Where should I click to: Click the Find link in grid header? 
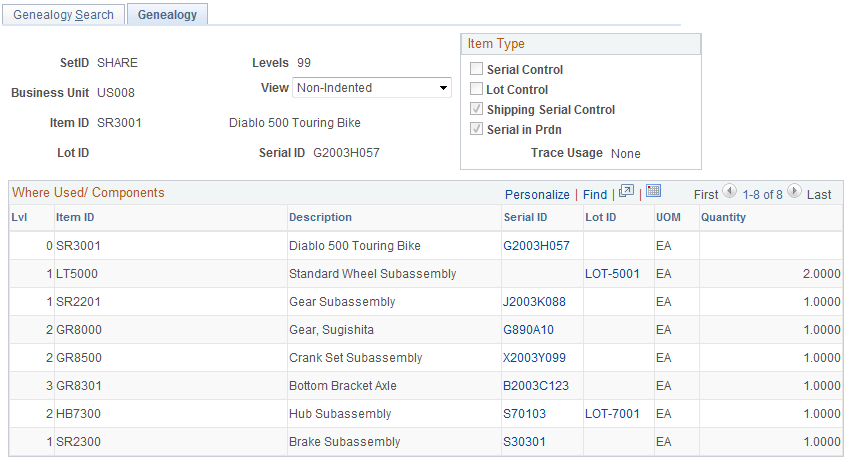[595, 195]
